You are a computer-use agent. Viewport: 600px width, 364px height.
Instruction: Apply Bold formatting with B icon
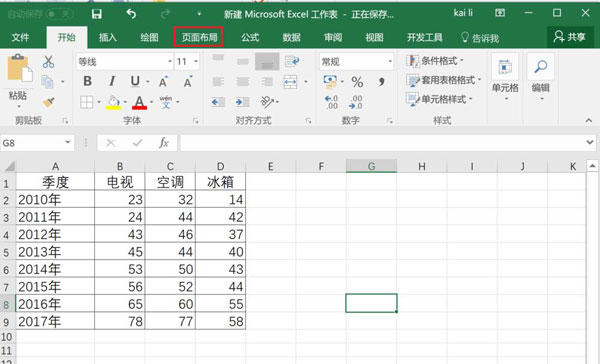pyautogui.click(x=87, y=81)
